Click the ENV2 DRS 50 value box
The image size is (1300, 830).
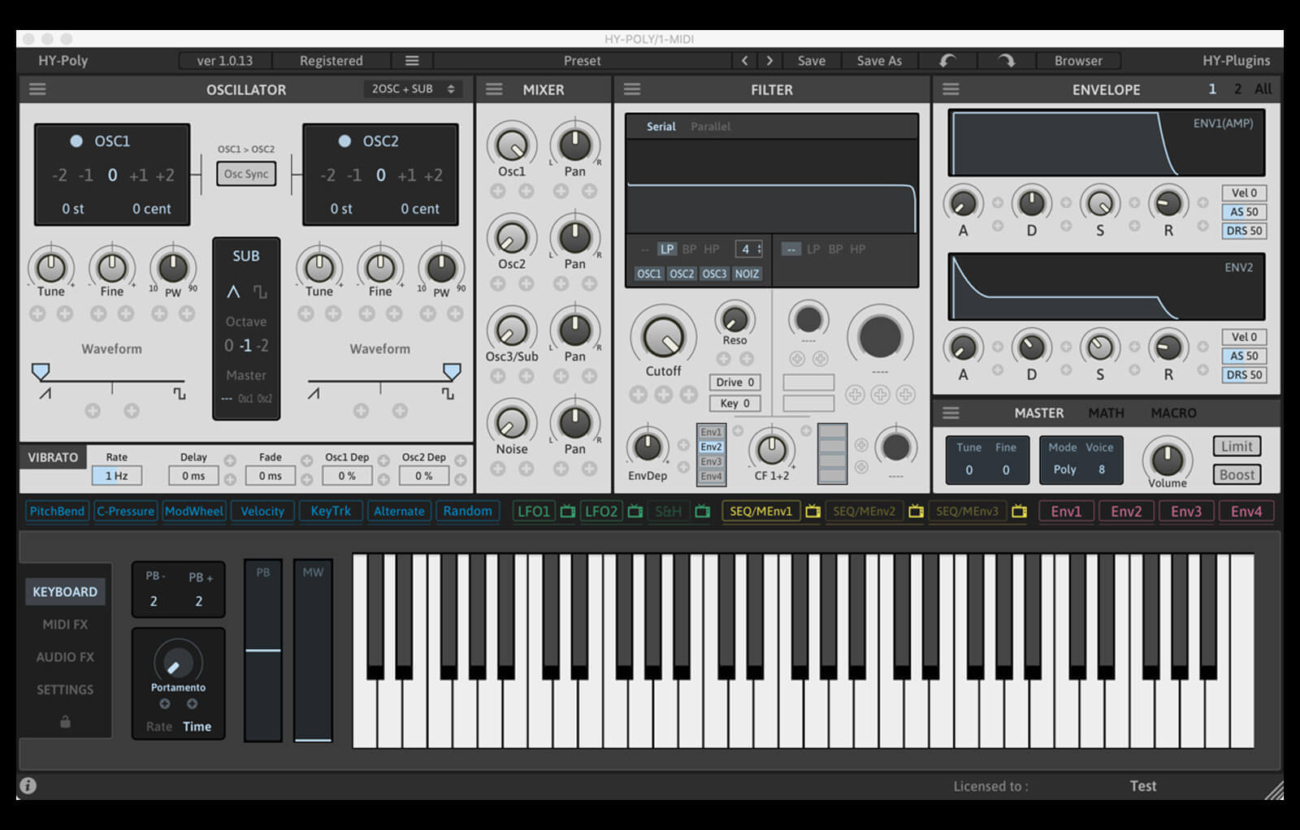tap(1244, 375)
